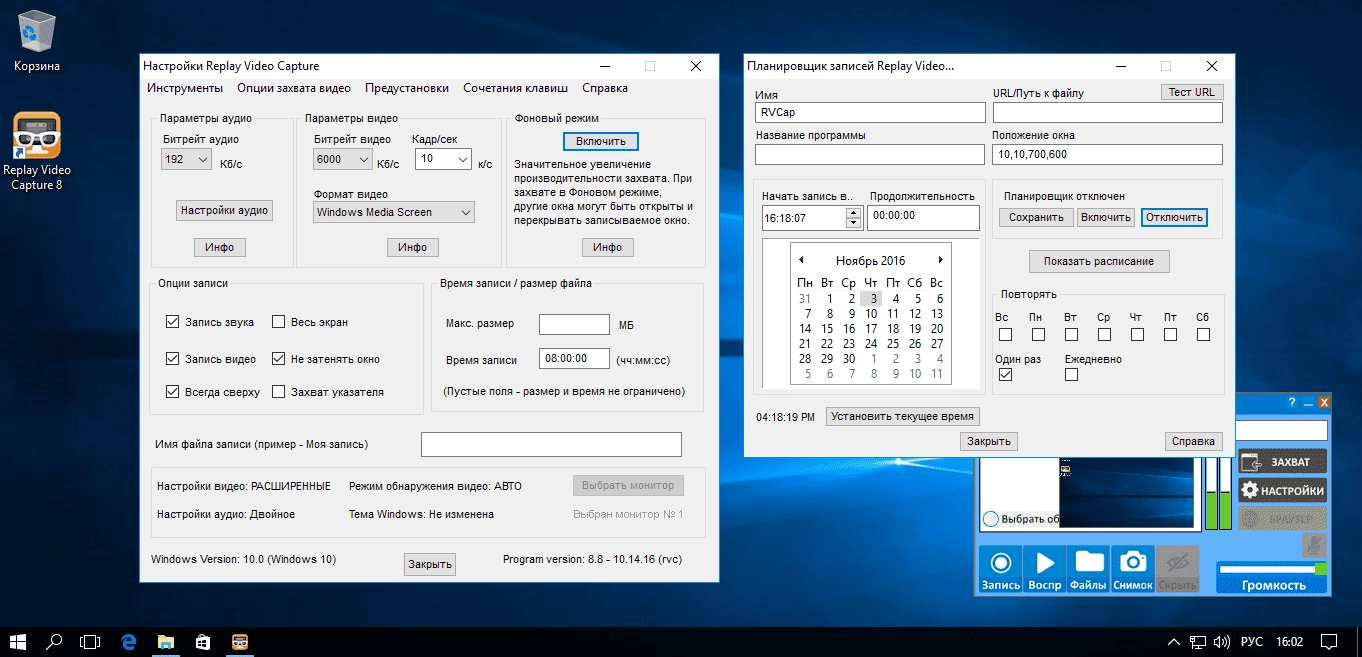The image size is (1362, 657).
Task: Select the Выбрать об... radio button
Action: (x=990, y=519)
